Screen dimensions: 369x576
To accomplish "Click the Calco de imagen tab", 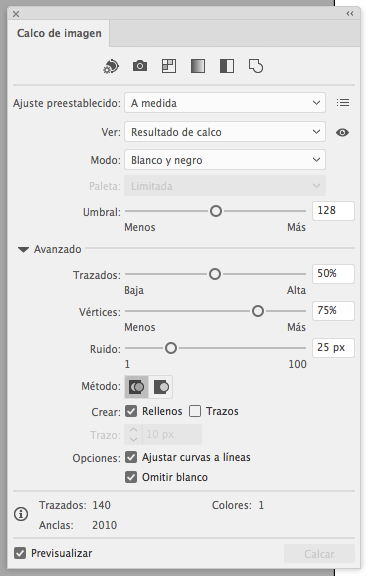I will click(59, 33).
